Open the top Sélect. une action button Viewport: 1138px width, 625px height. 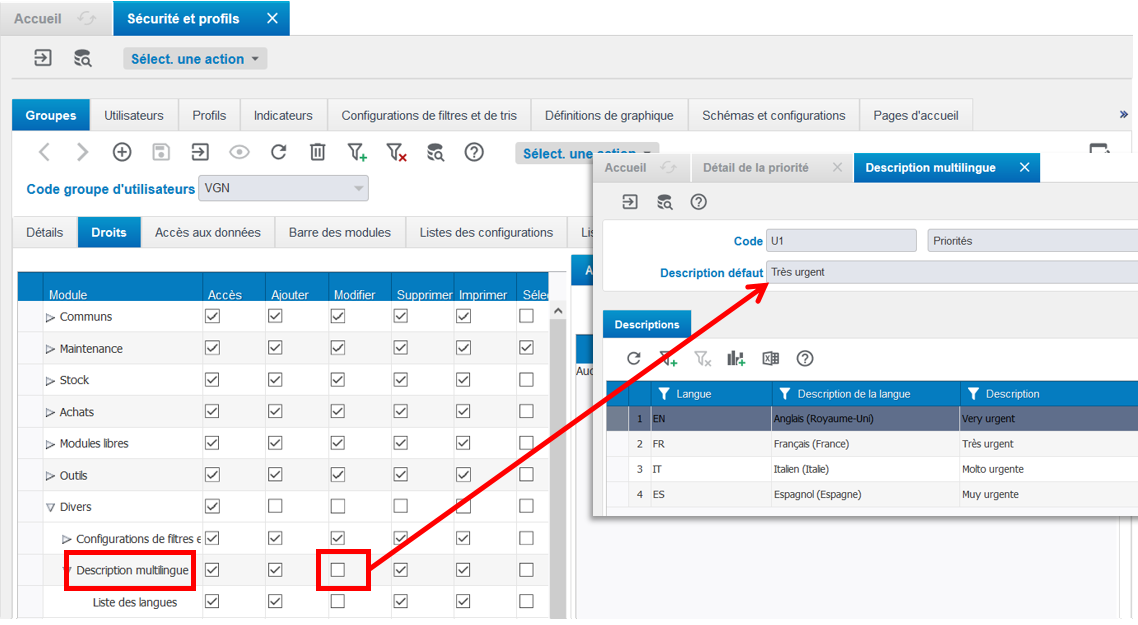click(x=195, y=59)
